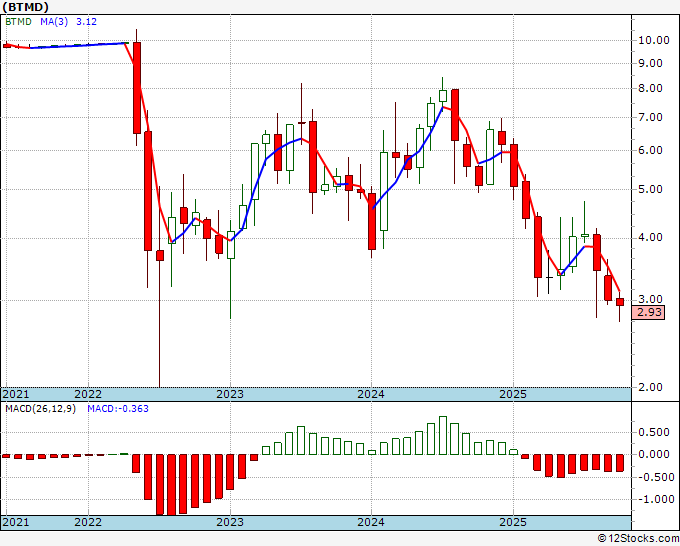Viewport: 680px width, 546px height.
Task: Click the 6.00 price axis label
Action: pos(650,150)
